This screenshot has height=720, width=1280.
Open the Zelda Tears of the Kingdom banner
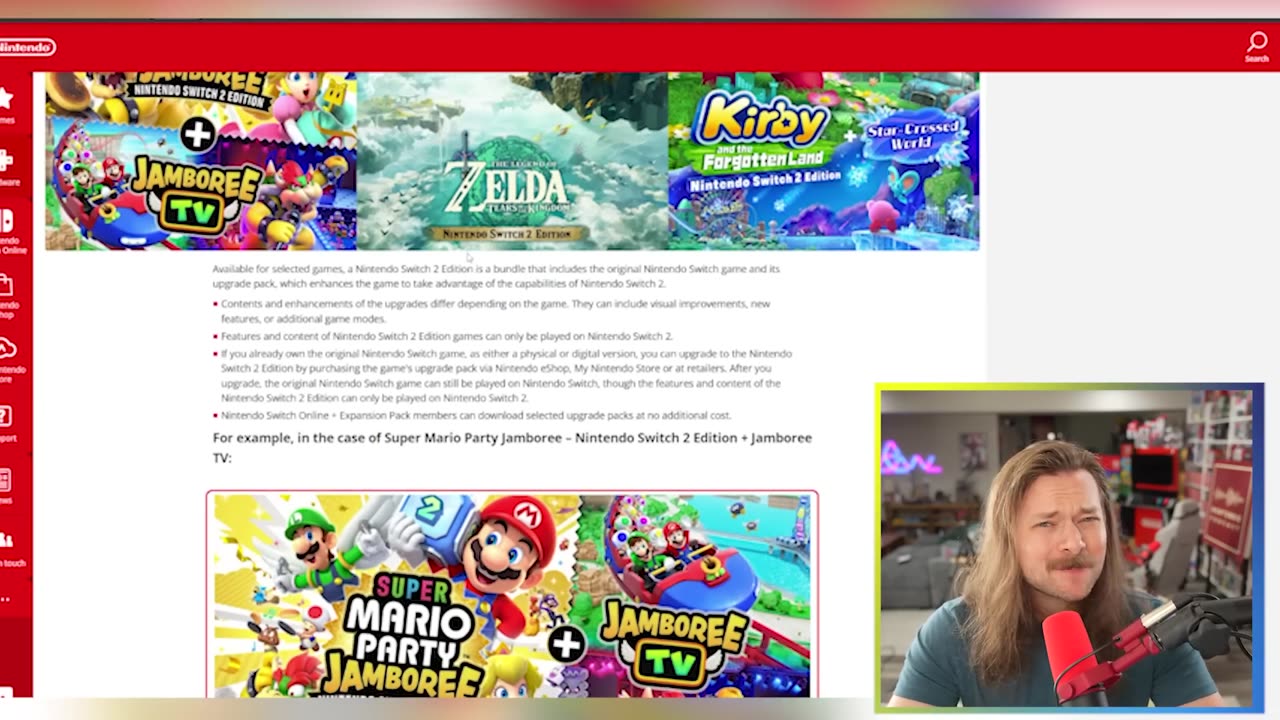point(512,160)
